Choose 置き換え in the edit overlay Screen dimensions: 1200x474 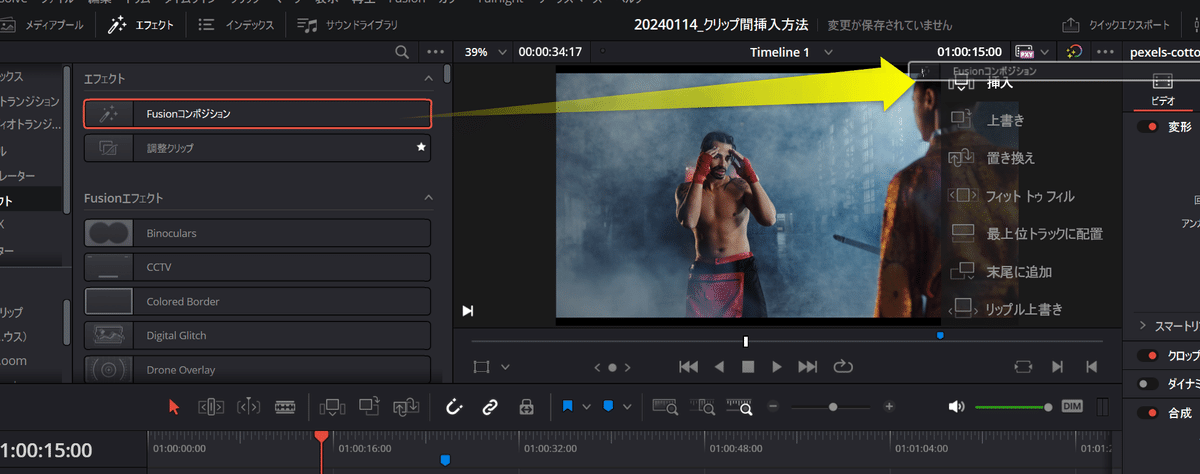tap(1011, 158)
